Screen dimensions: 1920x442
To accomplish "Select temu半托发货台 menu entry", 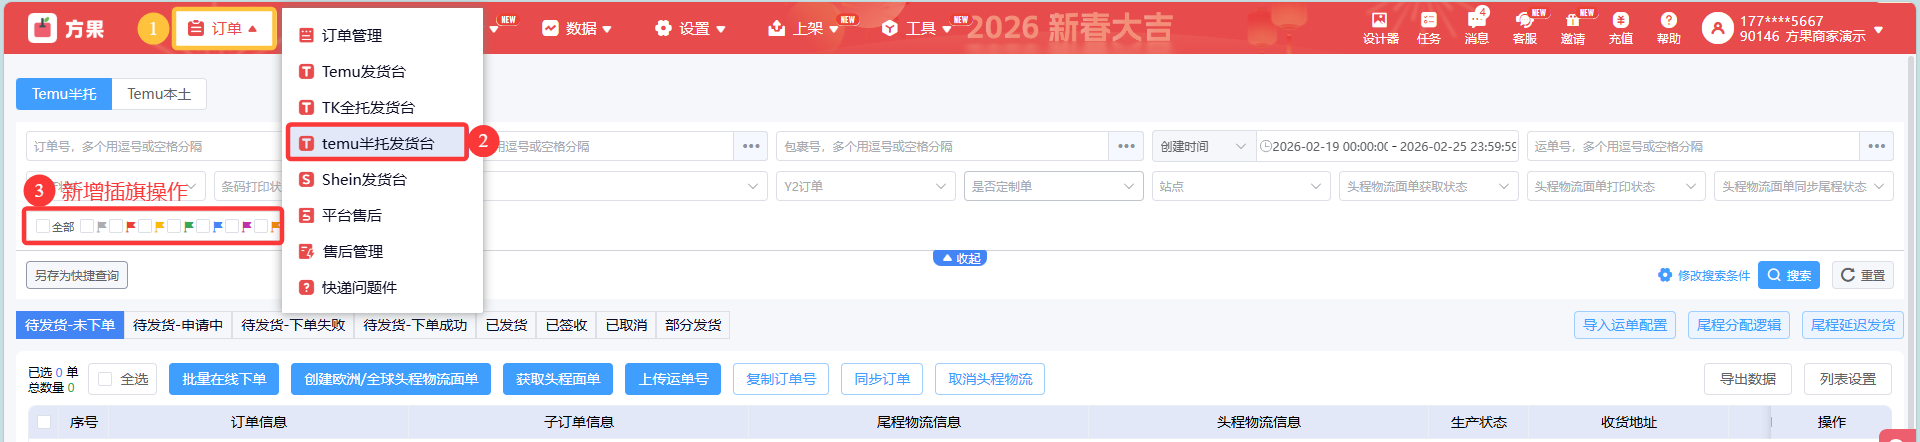I will 378,144.
